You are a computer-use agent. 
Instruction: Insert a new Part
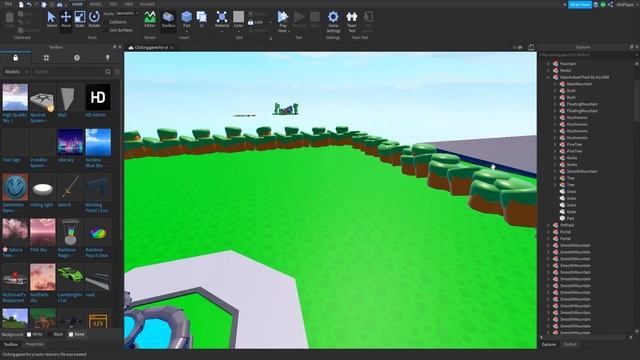click(187, 19)
